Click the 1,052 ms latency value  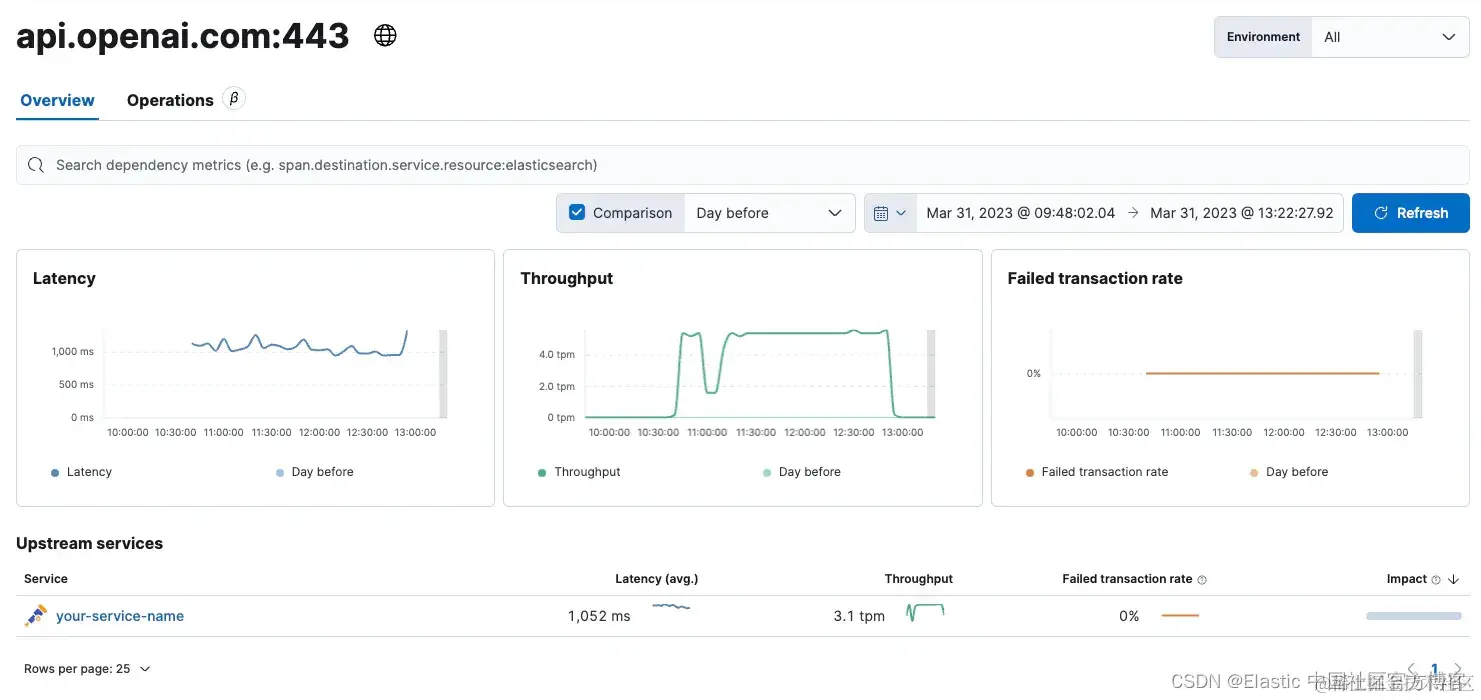pyautogui.click(x=599, y=616)
